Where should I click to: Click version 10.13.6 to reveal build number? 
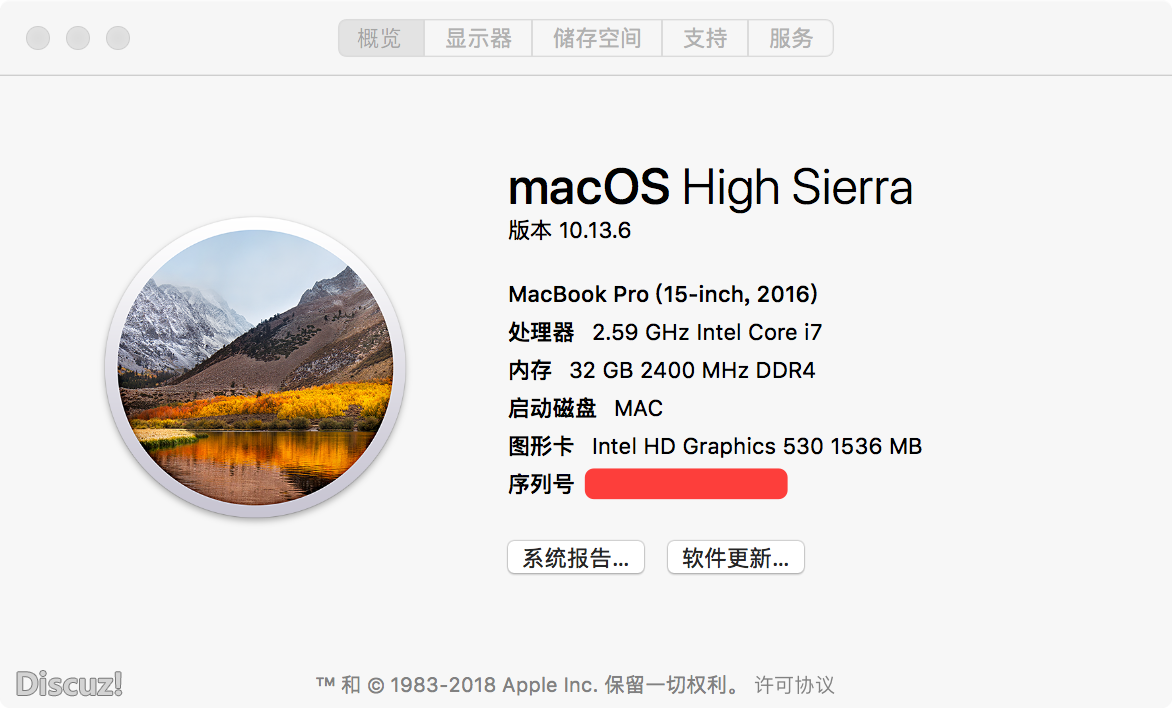(594, 231)
